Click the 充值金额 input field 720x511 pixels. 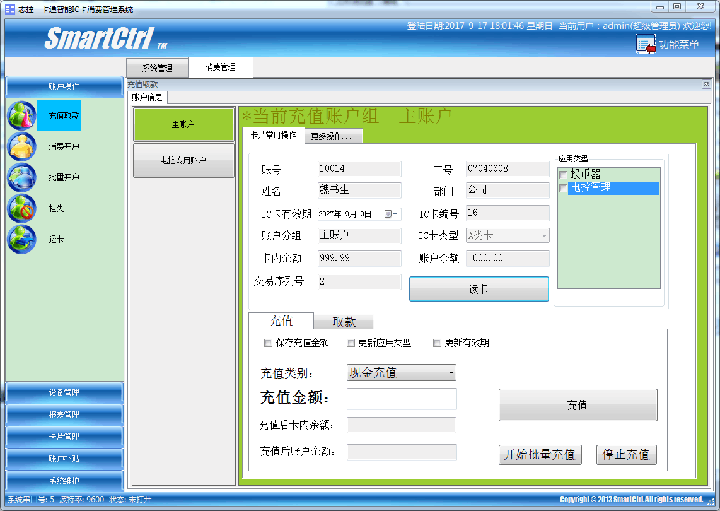401,399
